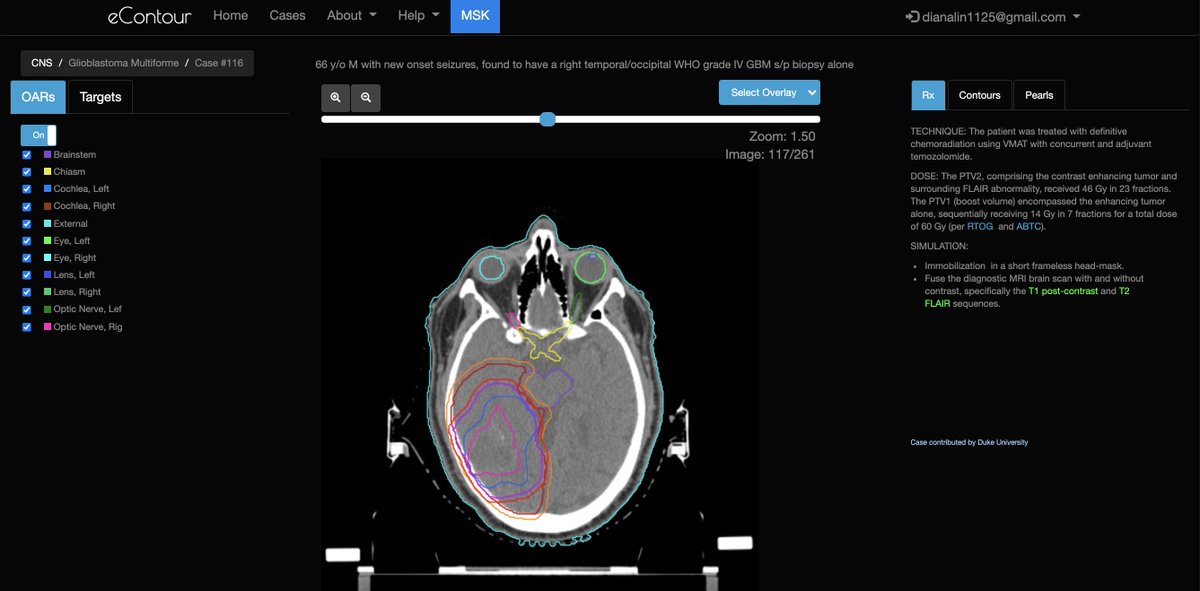Uncheck the Eye, Right structure

[x=26, y=257]
